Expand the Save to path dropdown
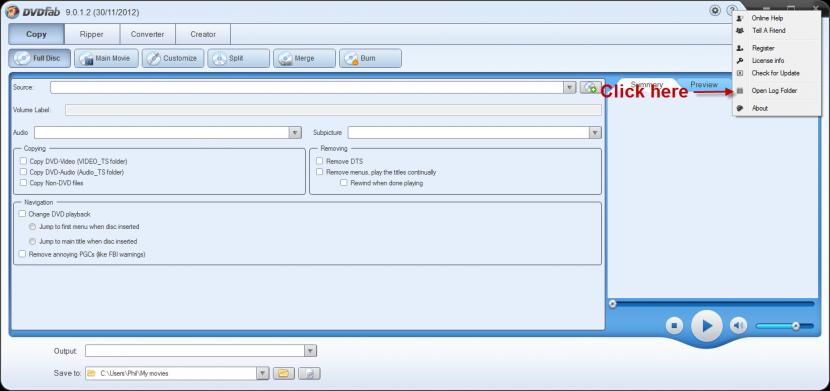This screenshot has height=391, width=830. pos(263,373)
